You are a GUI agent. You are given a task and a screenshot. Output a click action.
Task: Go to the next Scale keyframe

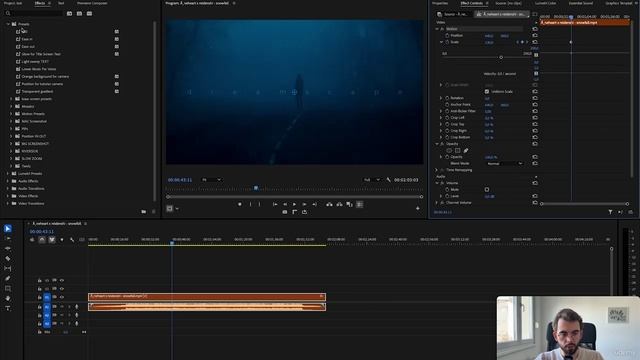[527, 42]
